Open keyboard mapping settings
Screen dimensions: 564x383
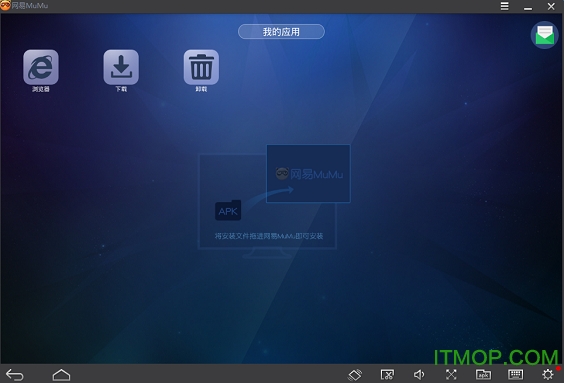pyautogui.click(x=515, y=374)
